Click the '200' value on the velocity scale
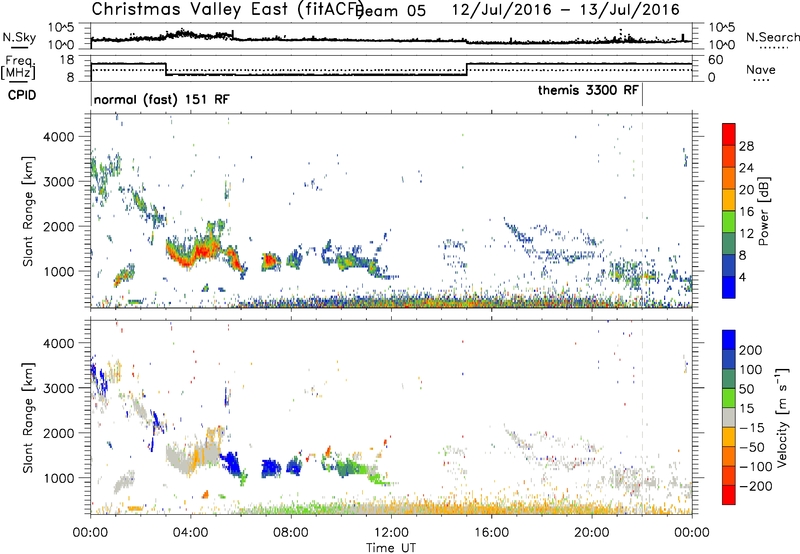800x554 pixels. tap(751, 350)
